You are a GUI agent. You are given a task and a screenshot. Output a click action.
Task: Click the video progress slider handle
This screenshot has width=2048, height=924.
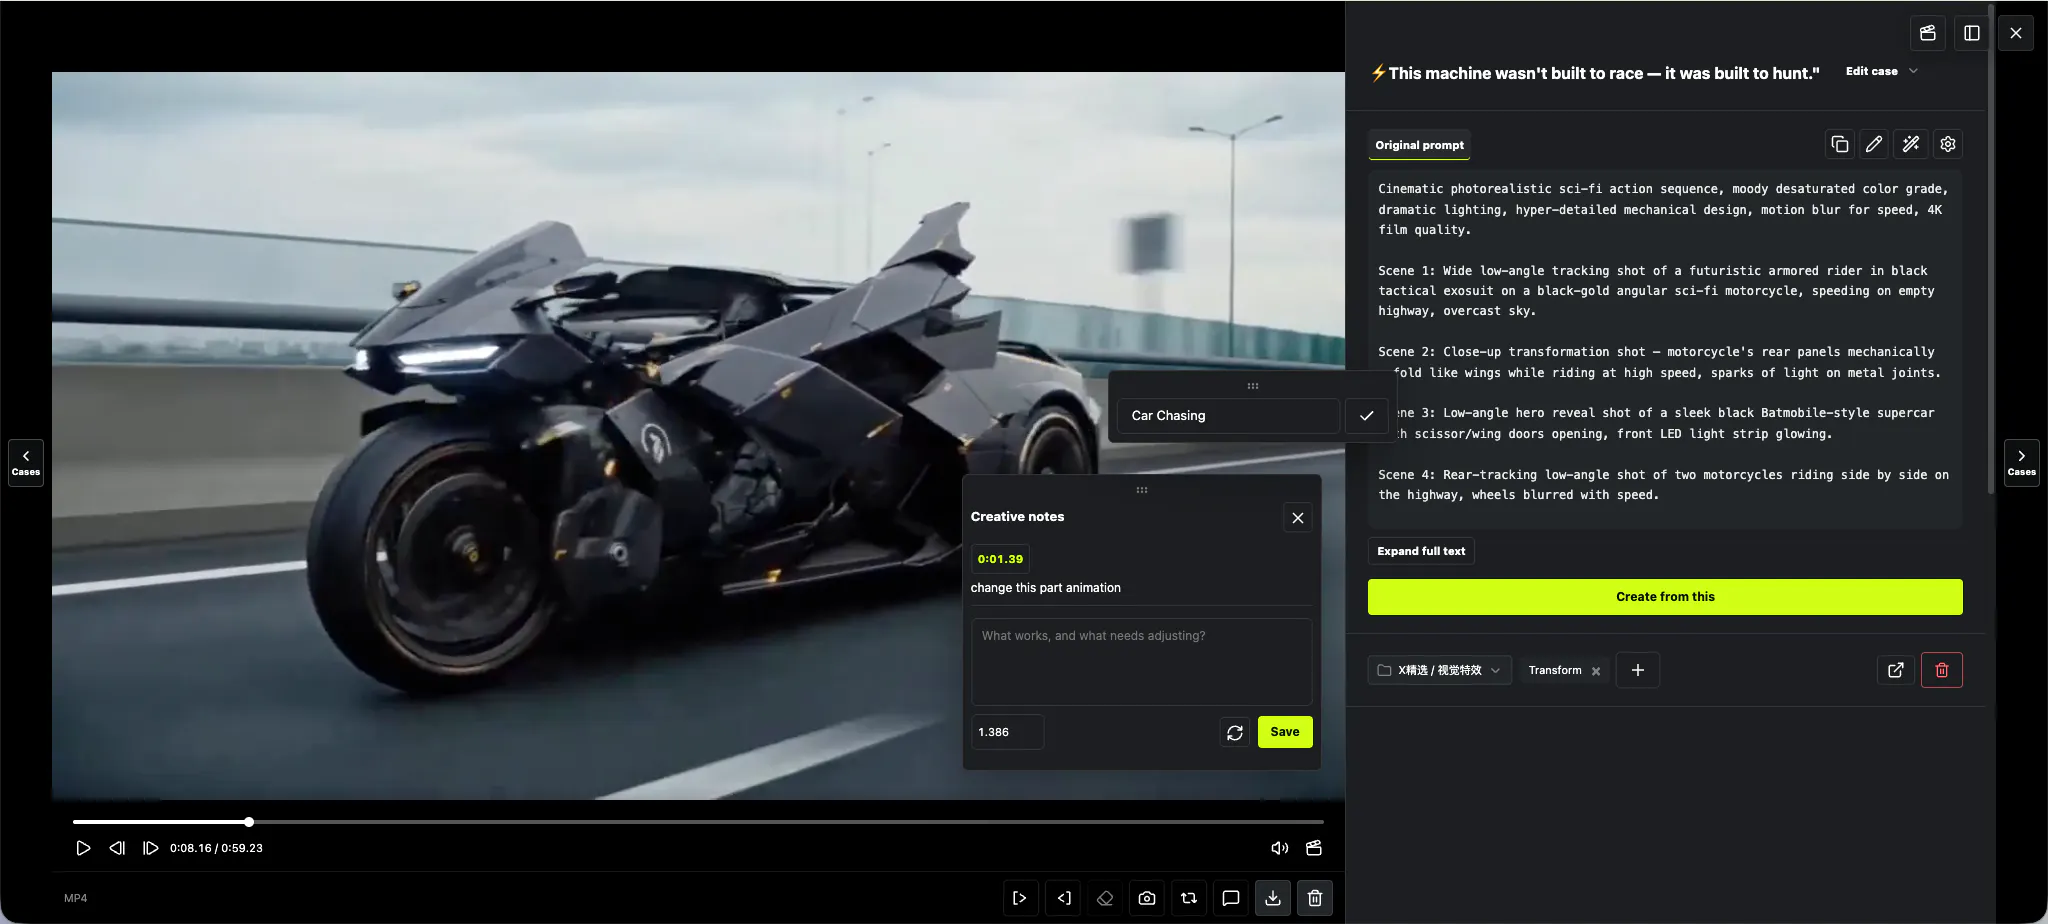click(x=249, y=822)
